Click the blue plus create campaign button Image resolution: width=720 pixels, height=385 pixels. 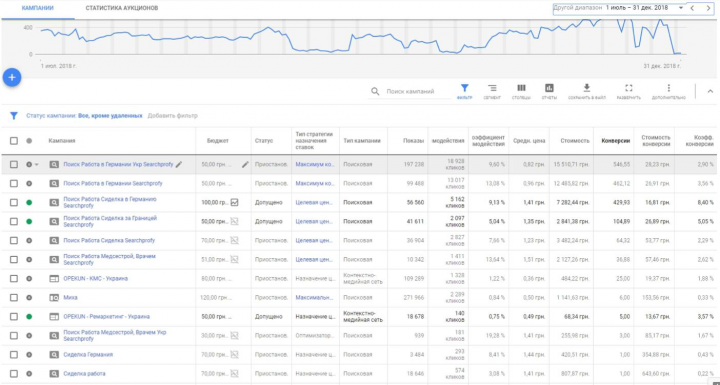[x=12, y=77]
